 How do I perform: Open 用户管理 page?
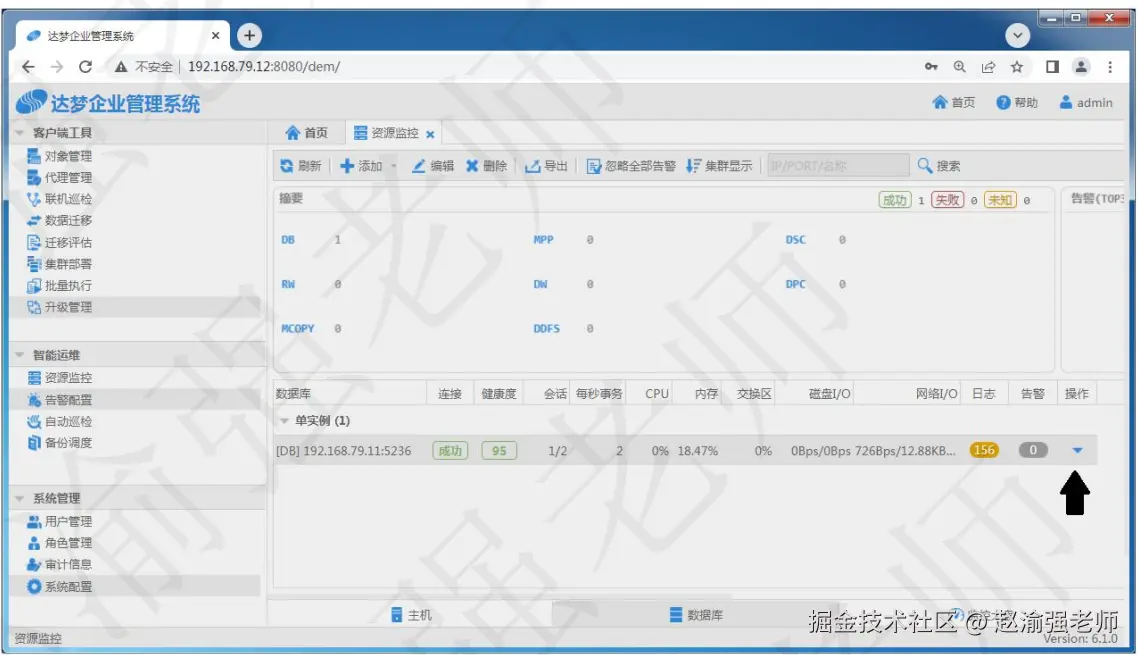click(60, 521)
